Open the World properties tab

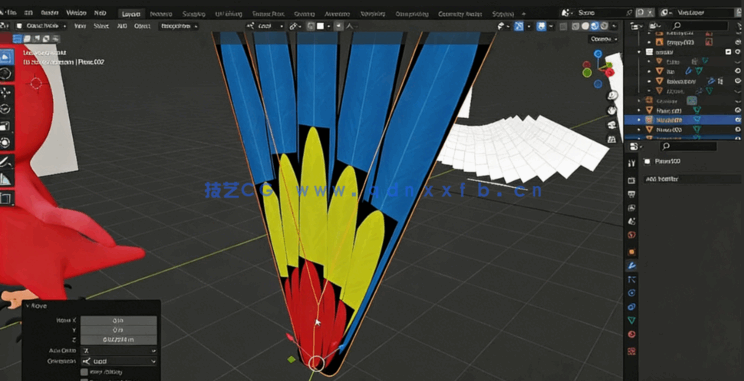(x=632, y=234)
